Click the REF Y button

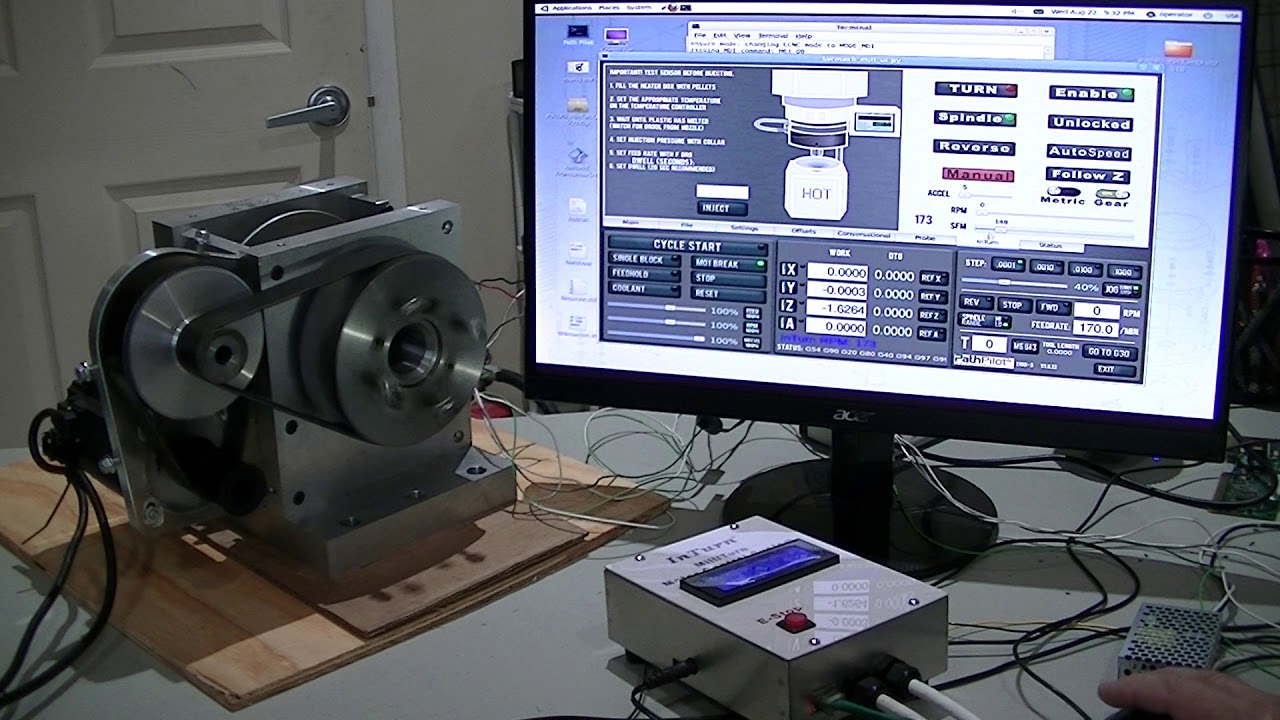click(932, 297)
